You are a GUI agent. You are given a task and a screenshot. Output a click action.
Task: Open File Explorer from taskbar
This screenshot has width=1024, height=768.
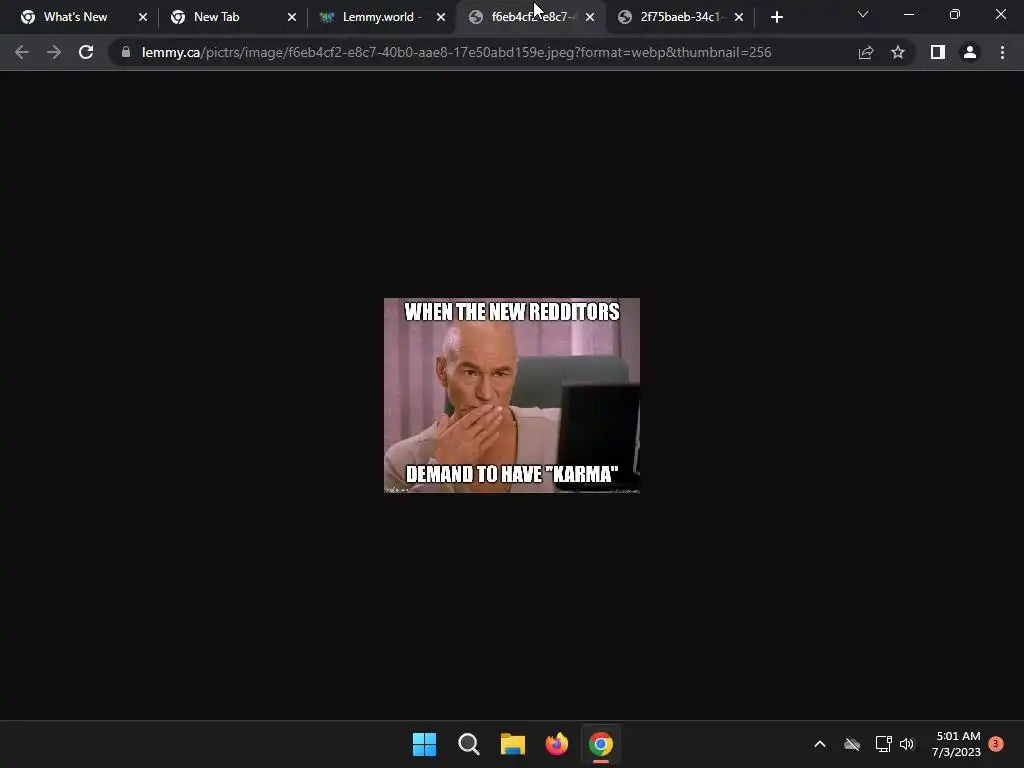[513, 744]
